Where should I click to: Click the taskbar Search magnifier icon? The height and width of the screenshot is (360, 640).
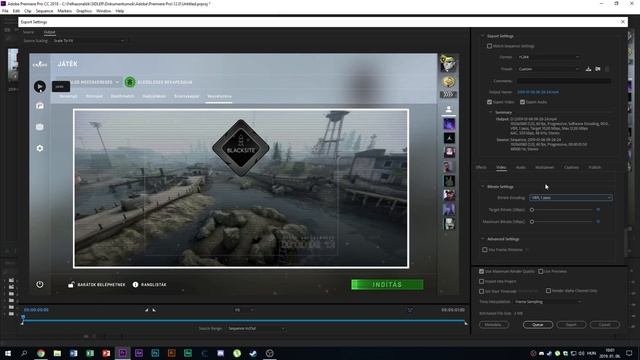pyautogui.click(x=24, y=353)
